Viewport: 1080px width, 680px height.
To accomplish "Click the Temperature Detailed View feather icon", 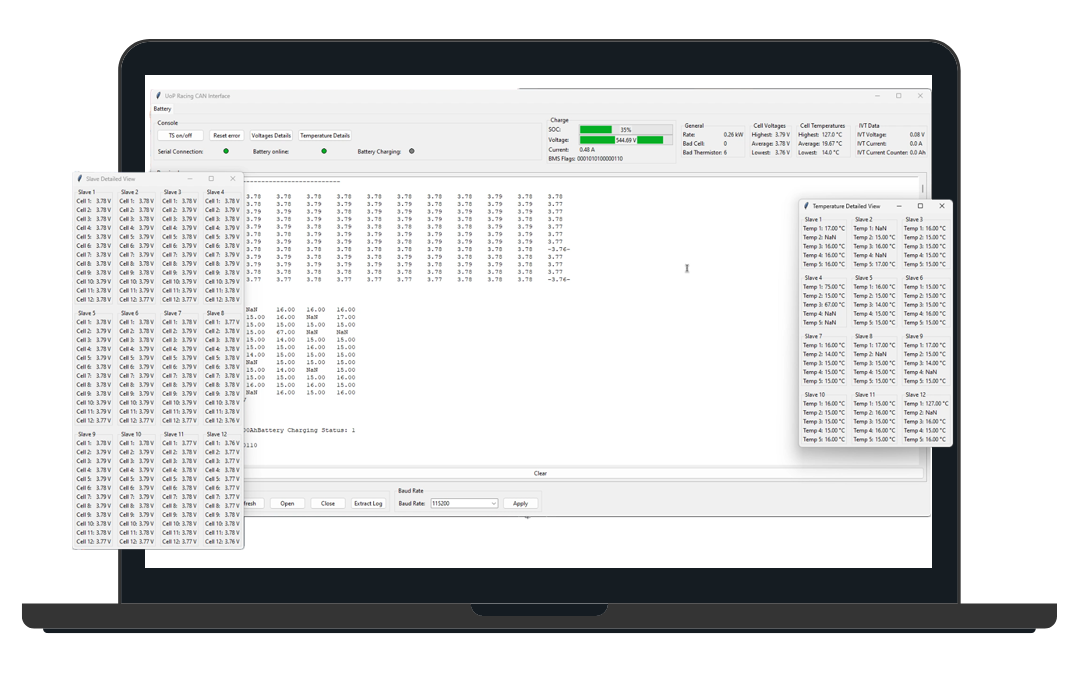I will point(807,206).
